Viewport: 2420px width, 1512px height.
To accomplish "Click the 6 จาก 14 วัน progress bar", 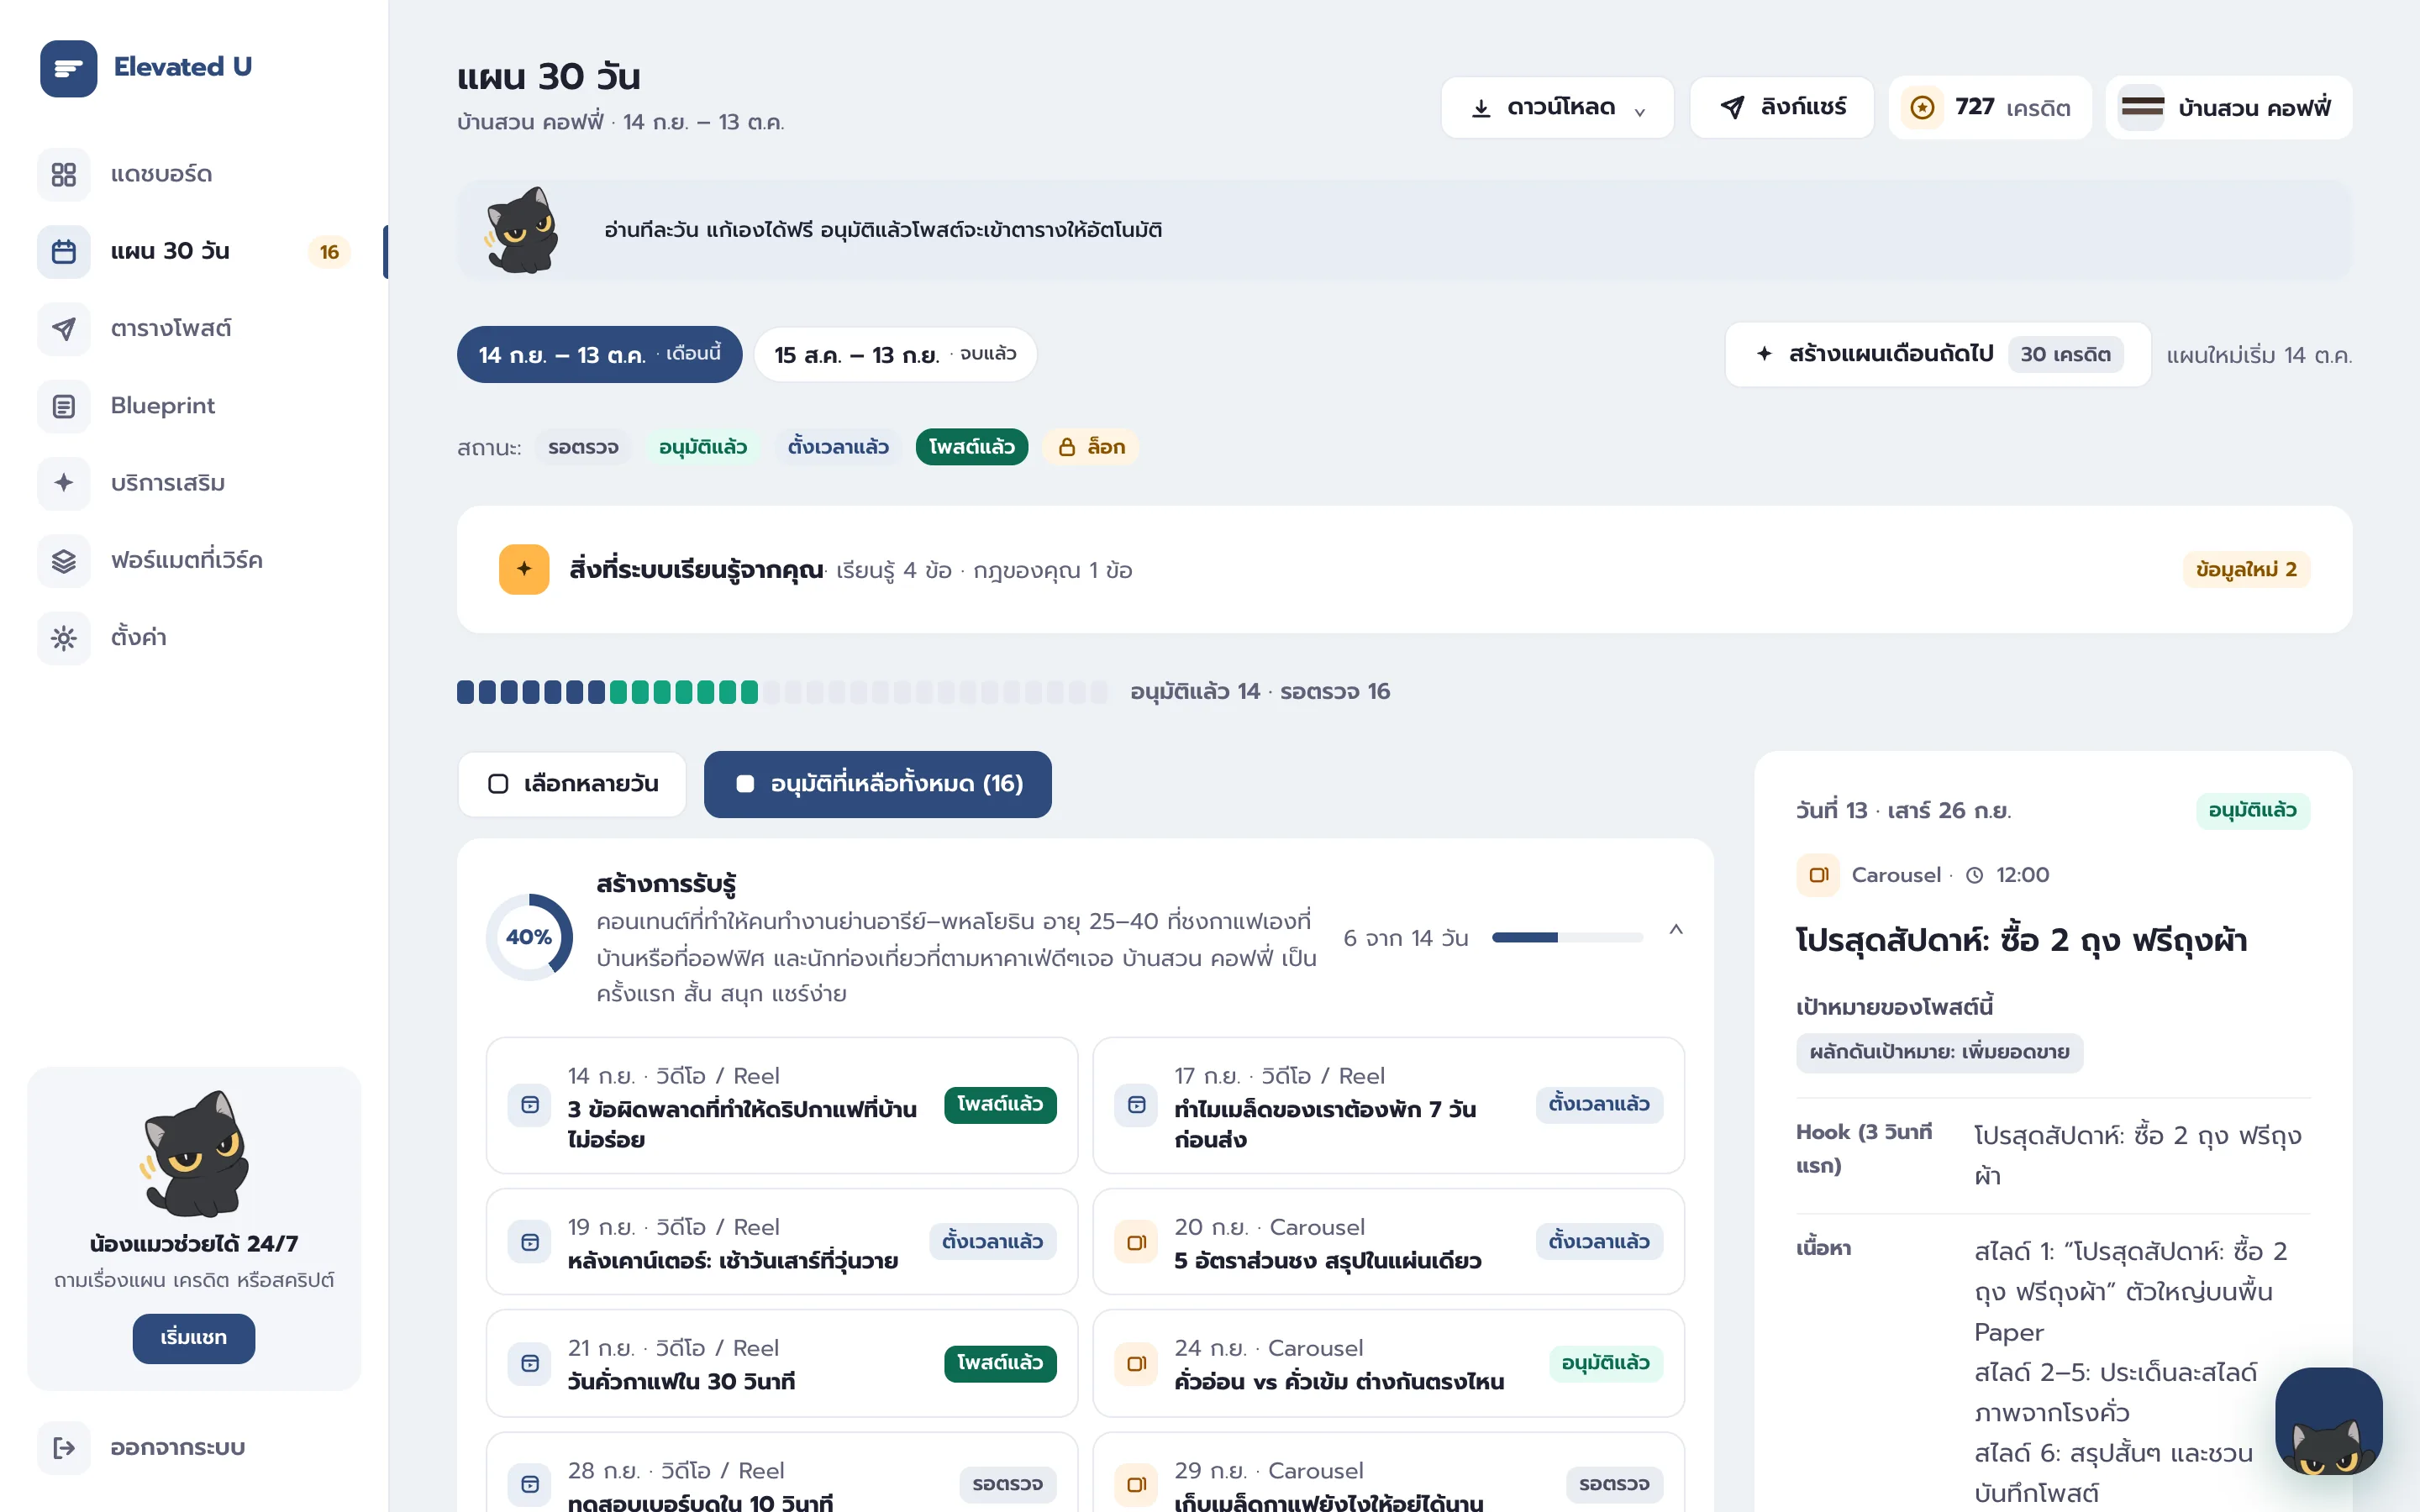I will (x=1567, y=937).
